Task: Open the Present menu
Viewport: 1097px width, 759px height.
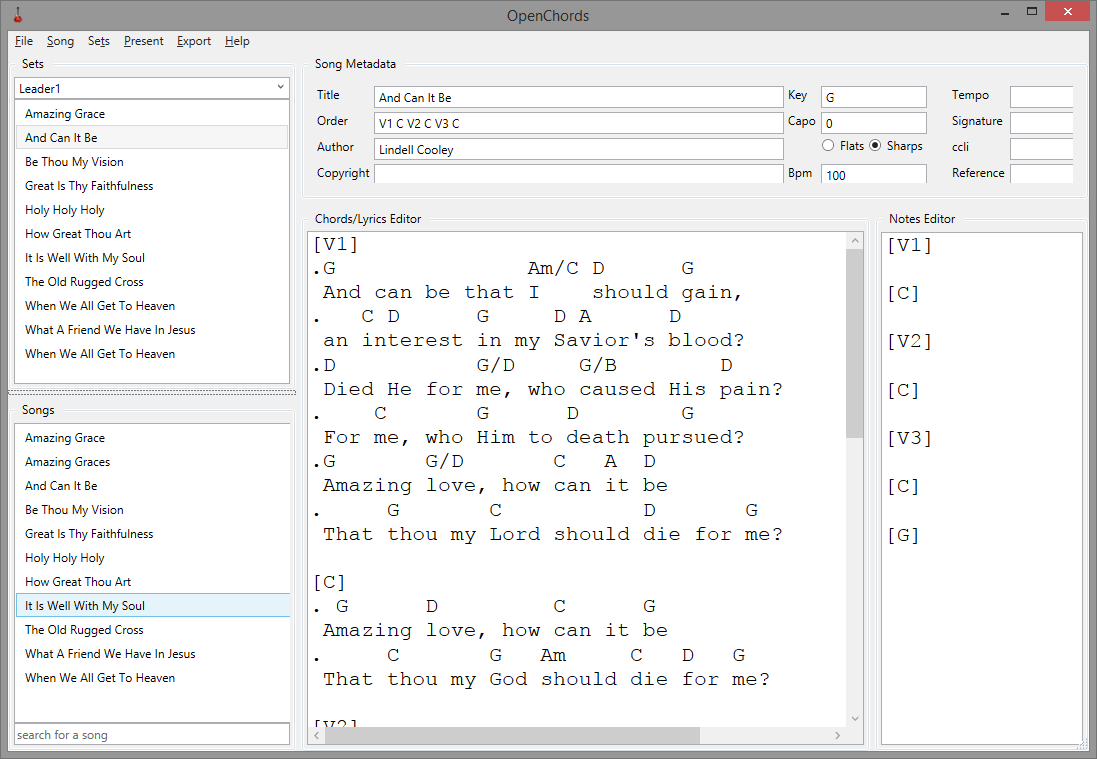Action: point(143,41)
